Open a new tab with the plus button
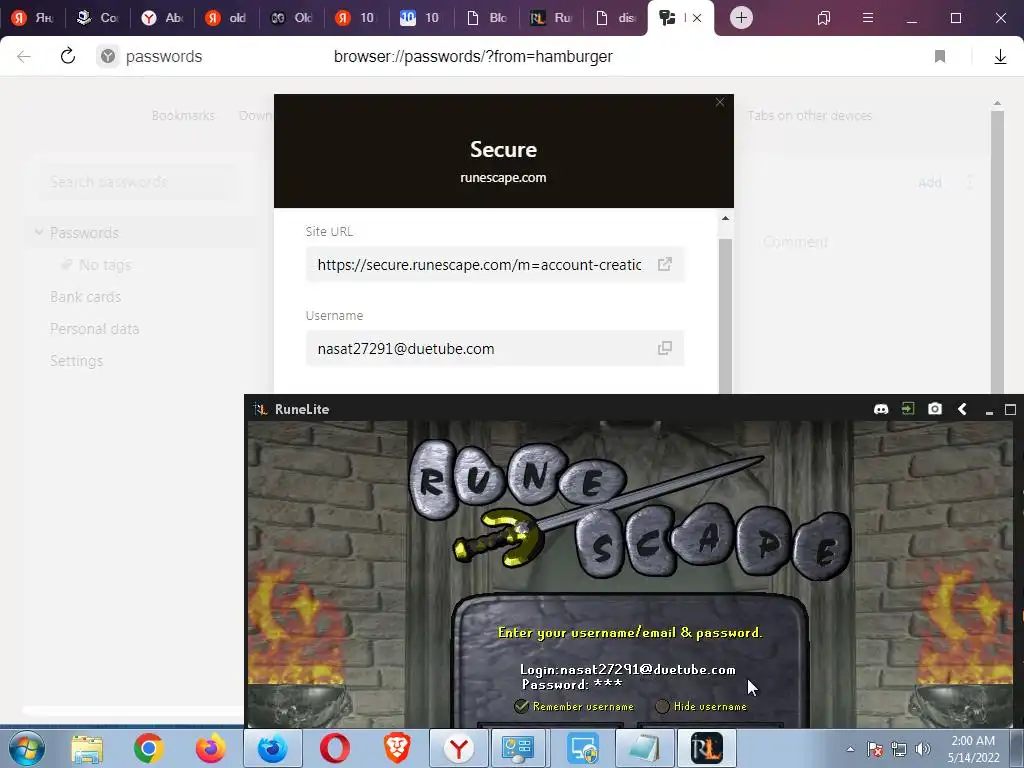Image resolution: width=1024 pixels, height=768 pixels. [x=741, y=18]
